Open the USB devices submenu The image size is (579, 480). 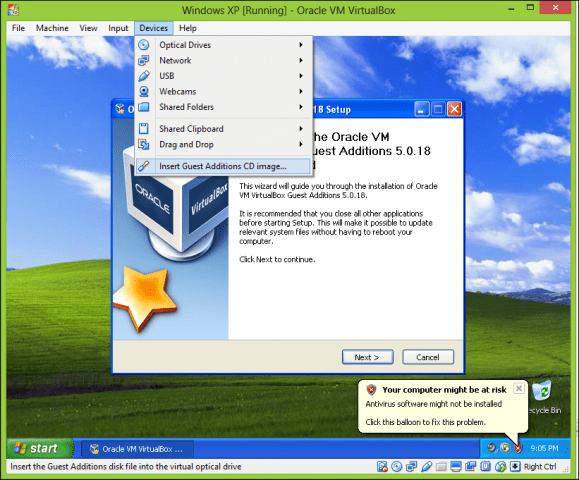[x=223, y=76]
